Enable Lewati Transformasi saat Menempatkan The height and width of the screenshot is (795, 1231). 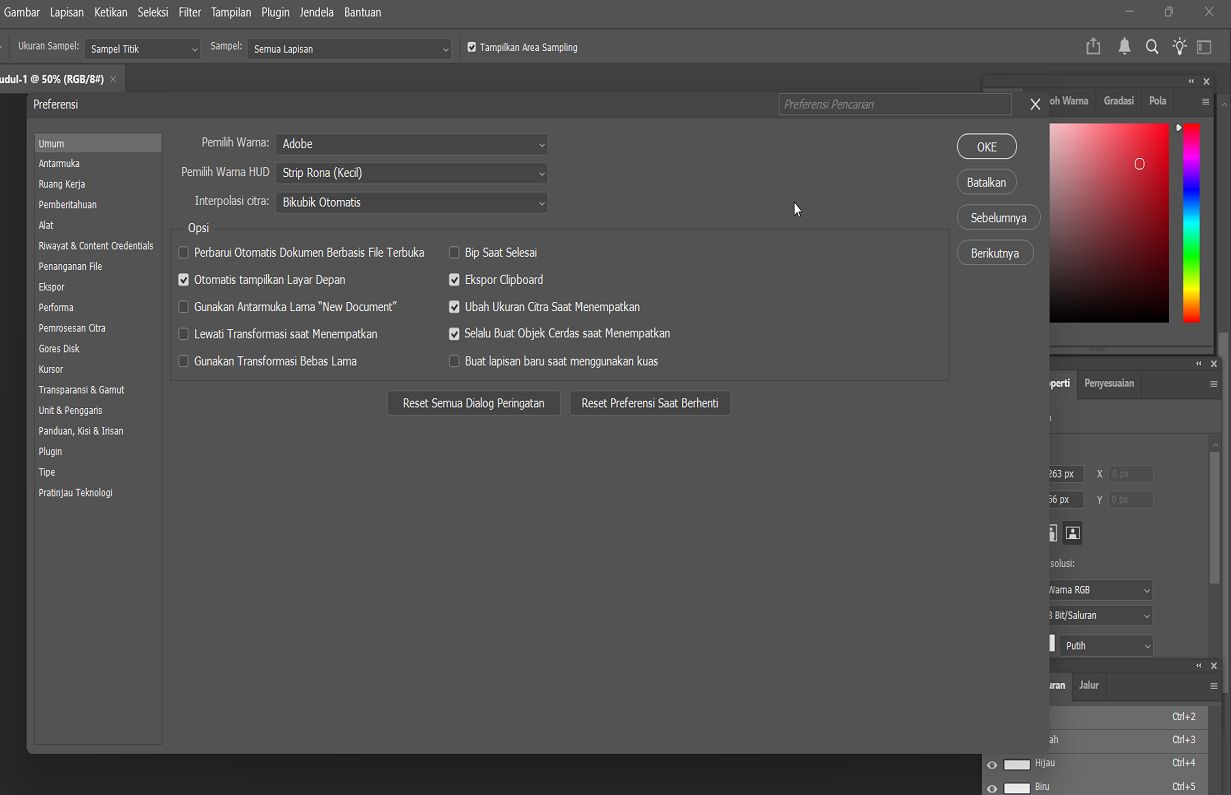[183, 334]
